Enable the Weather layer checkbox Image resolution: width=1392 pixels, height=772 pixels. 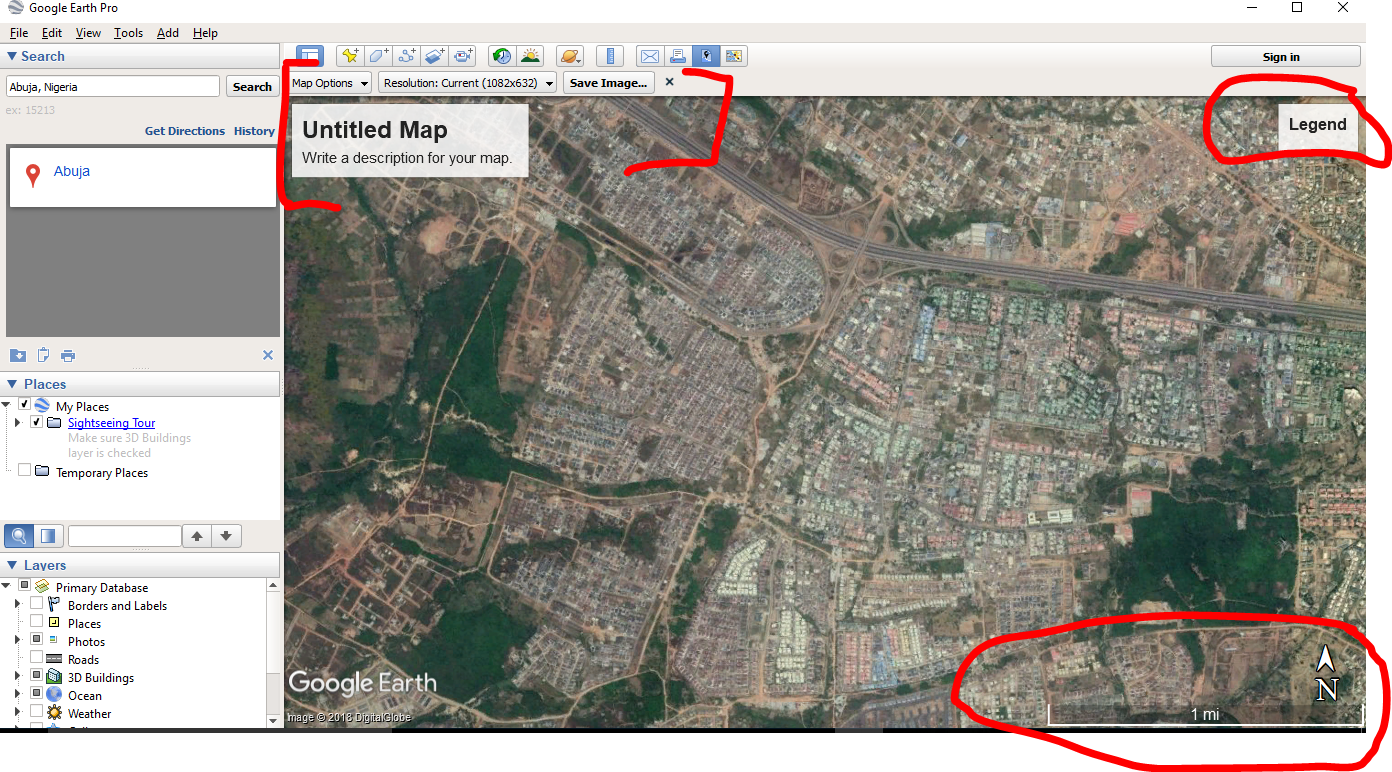(36, 712)
